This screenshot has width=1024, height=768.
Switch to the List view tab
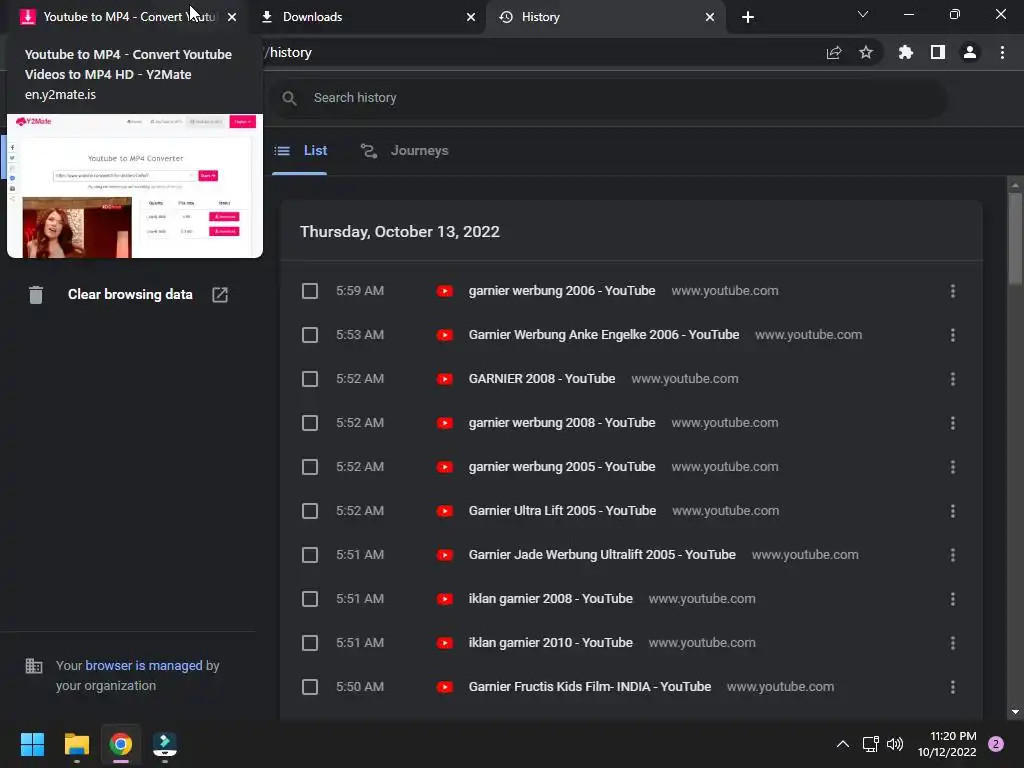click(x=300, y=151)
